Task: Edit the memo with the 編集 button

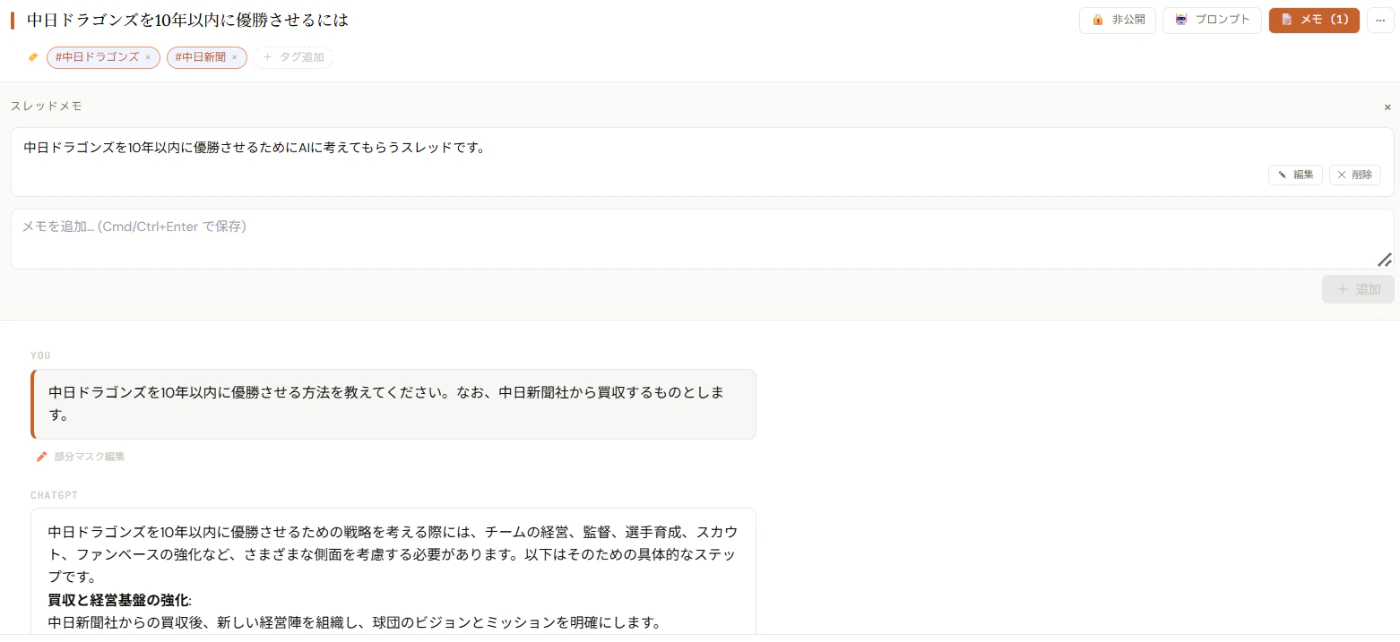Action: [x=1295, y=175]
